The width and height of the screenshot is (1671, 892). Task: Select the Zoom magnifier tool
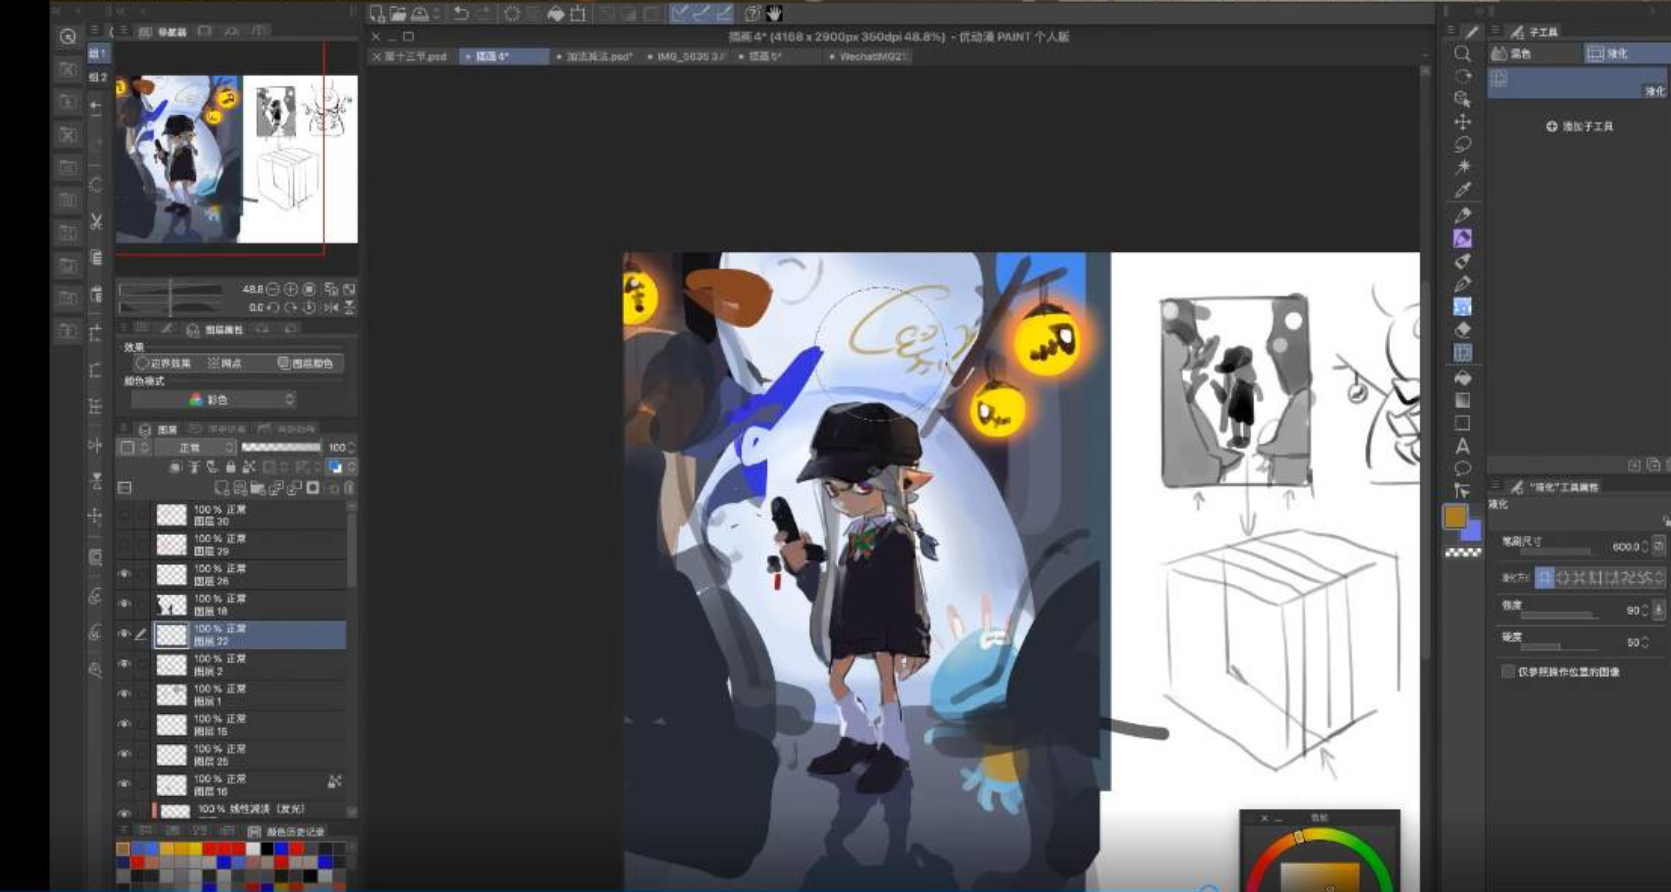tap(1462, 54)
